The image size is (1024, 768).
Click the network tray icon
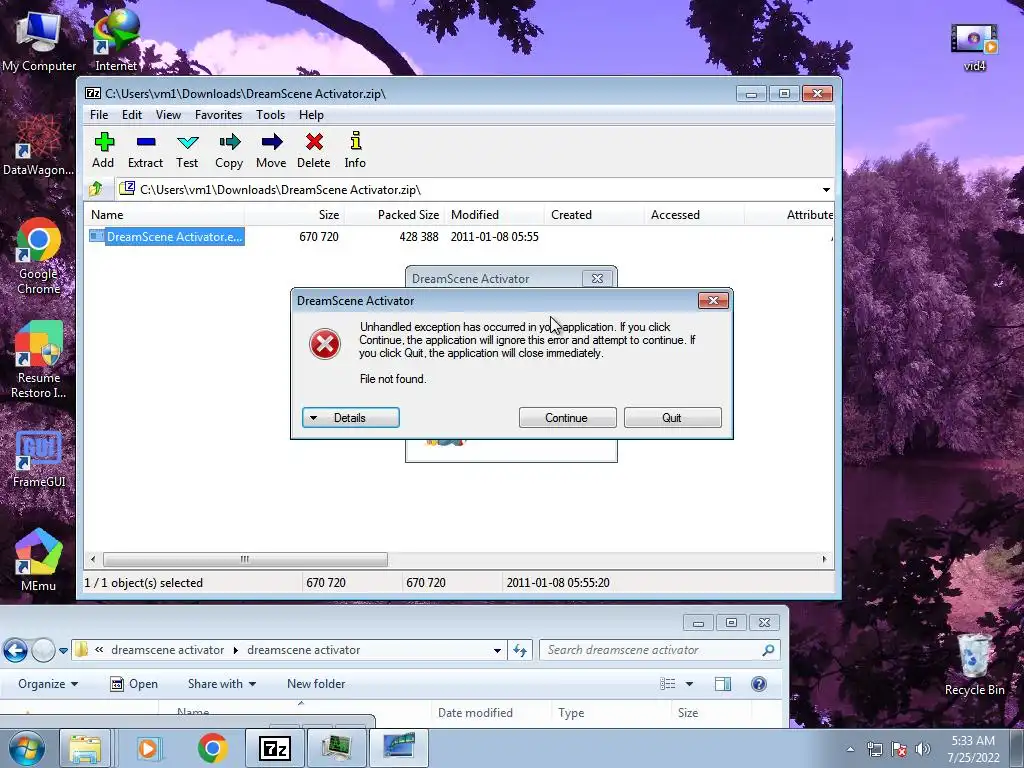(874, 749)
